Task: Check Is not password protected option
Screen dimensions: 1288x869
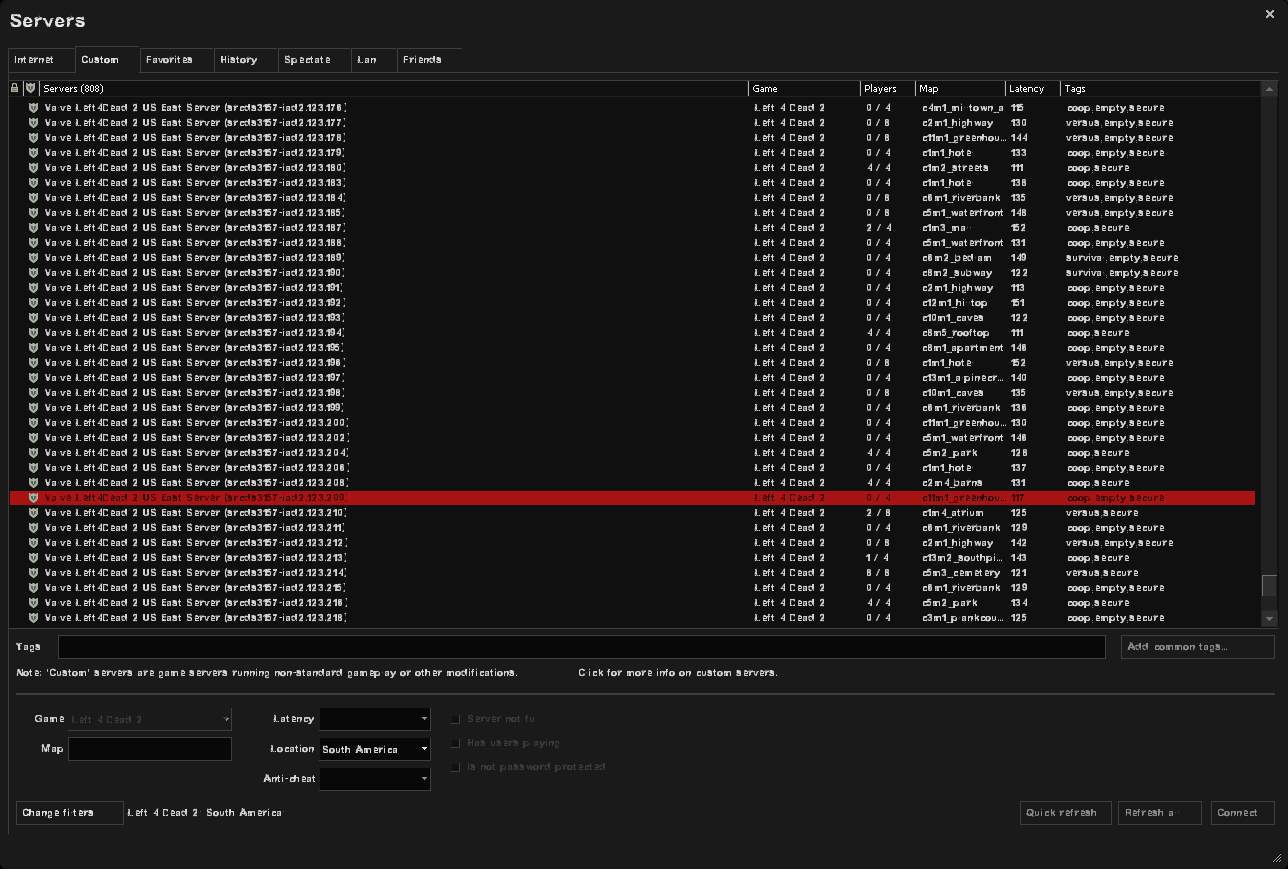Action: tap(456, 767)
